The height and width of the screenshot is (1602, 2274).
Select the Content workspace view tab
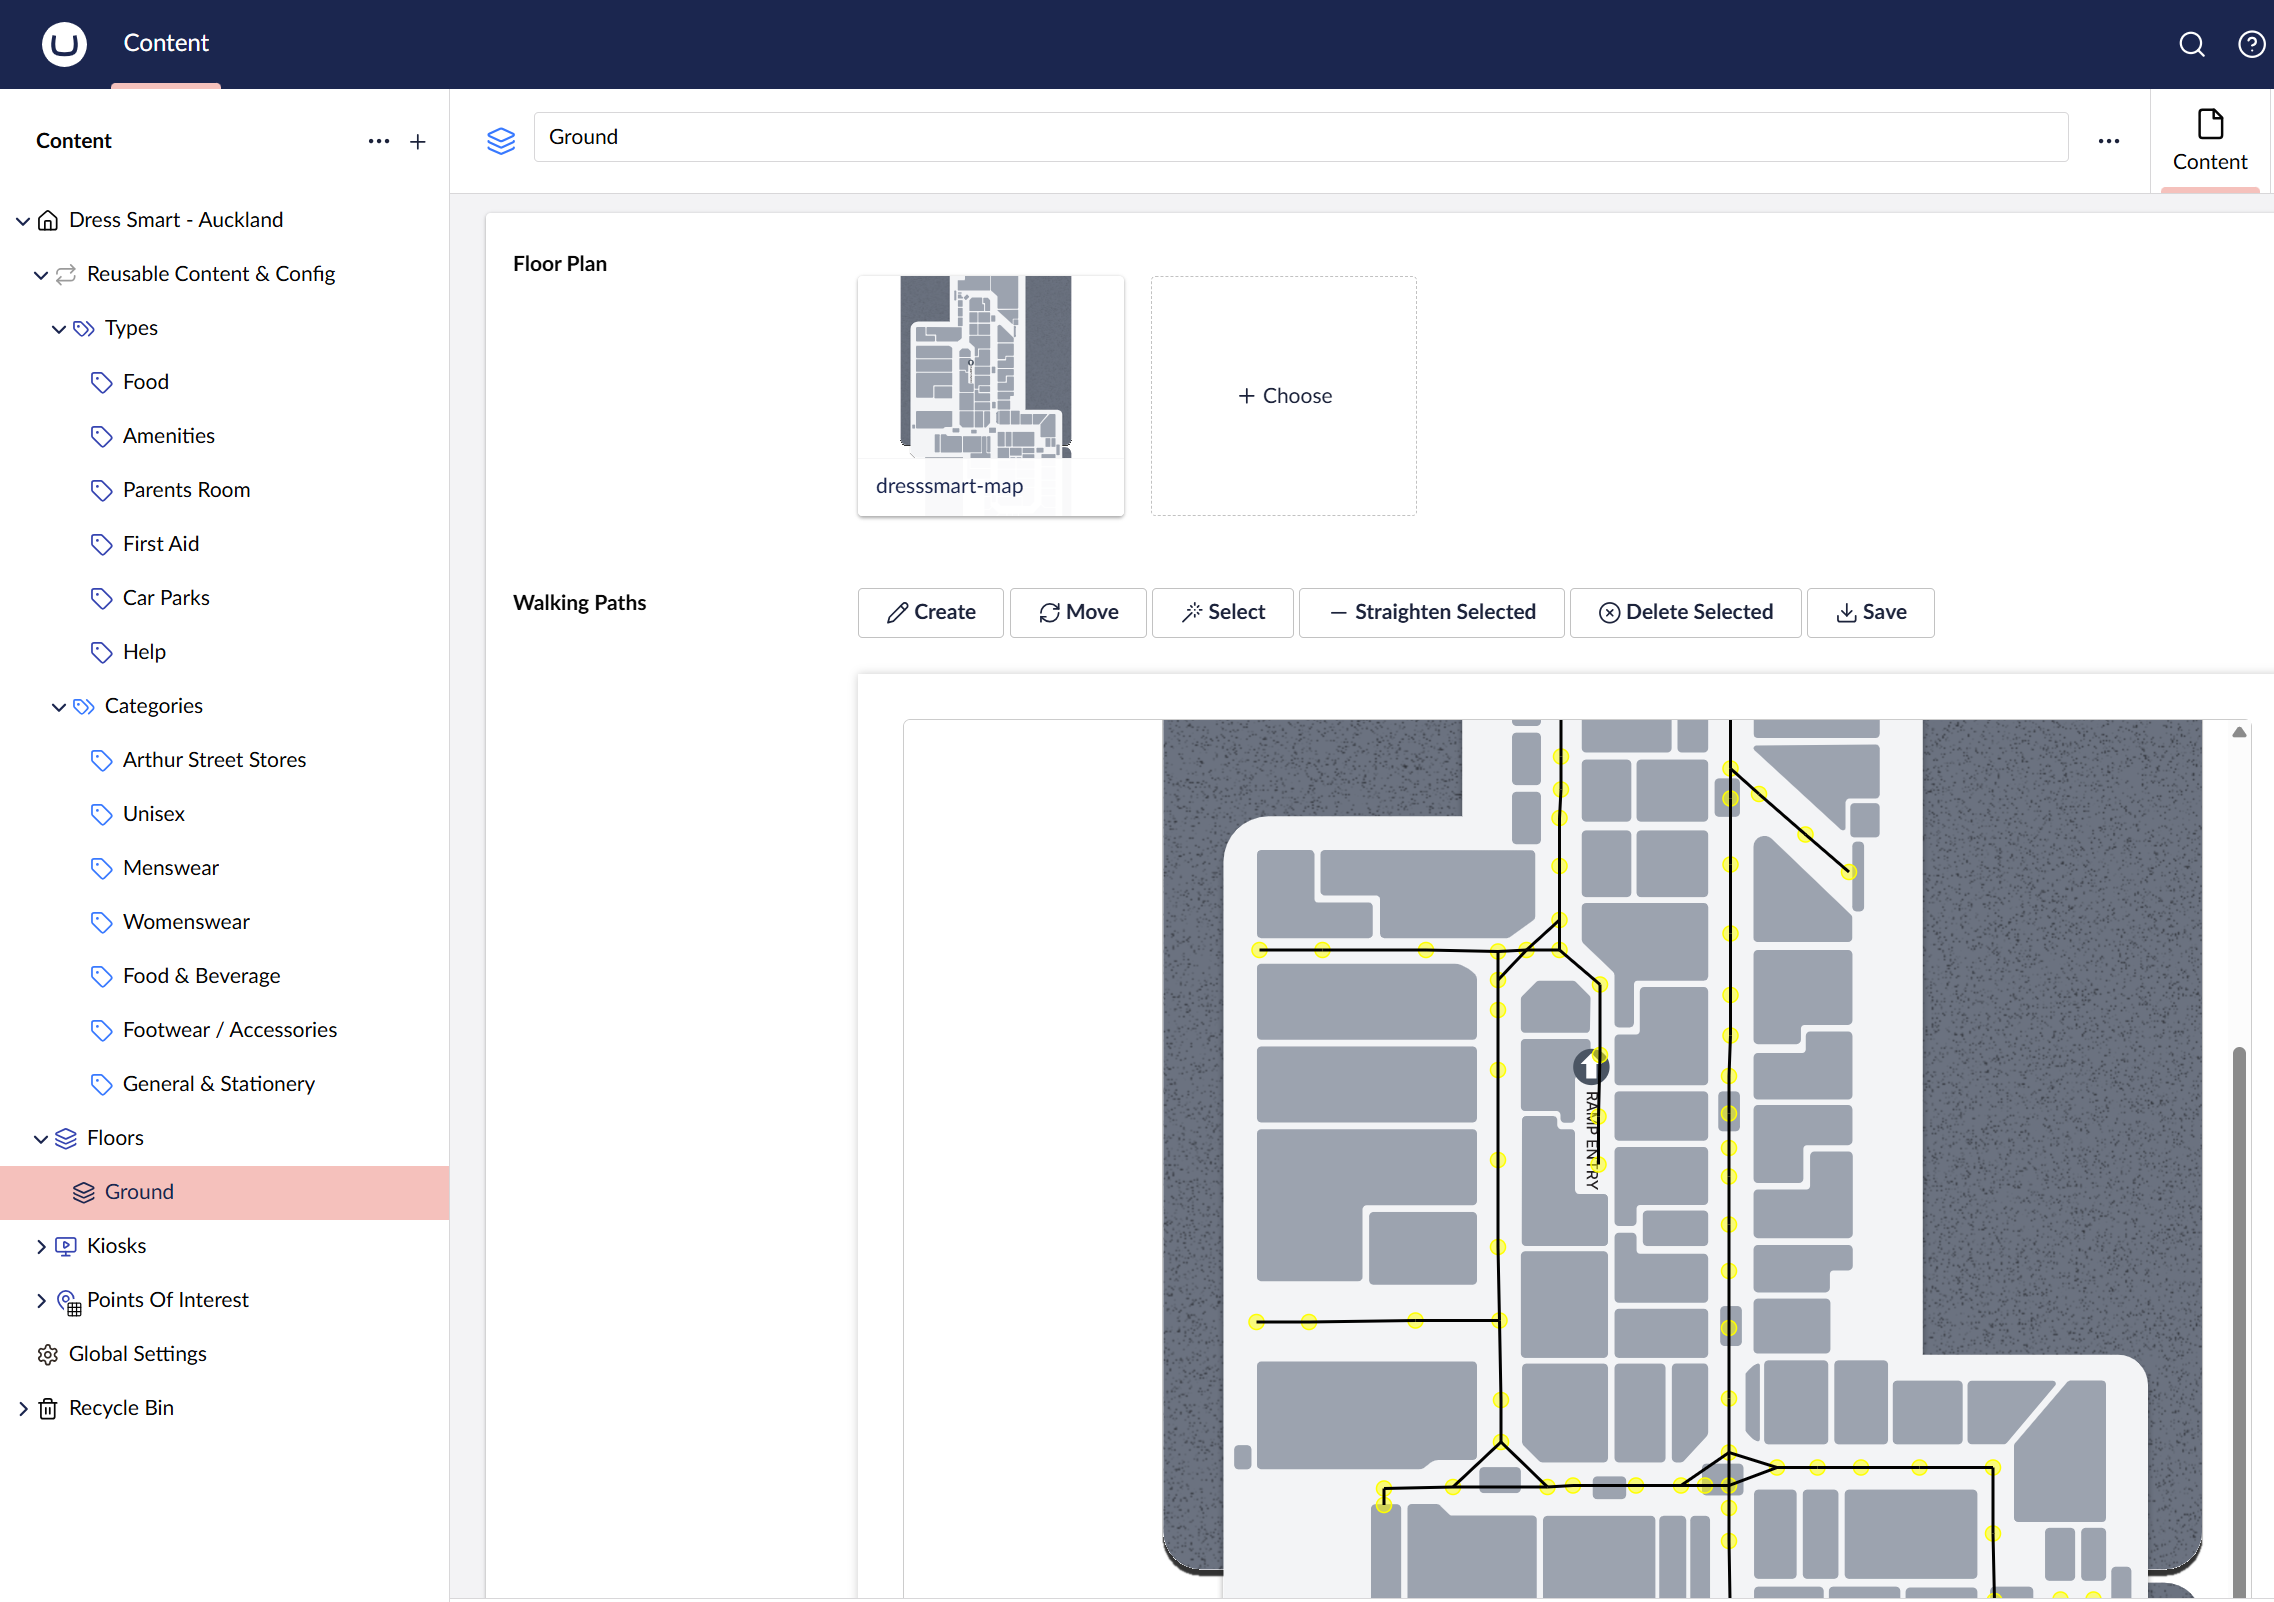[2209, 142]
